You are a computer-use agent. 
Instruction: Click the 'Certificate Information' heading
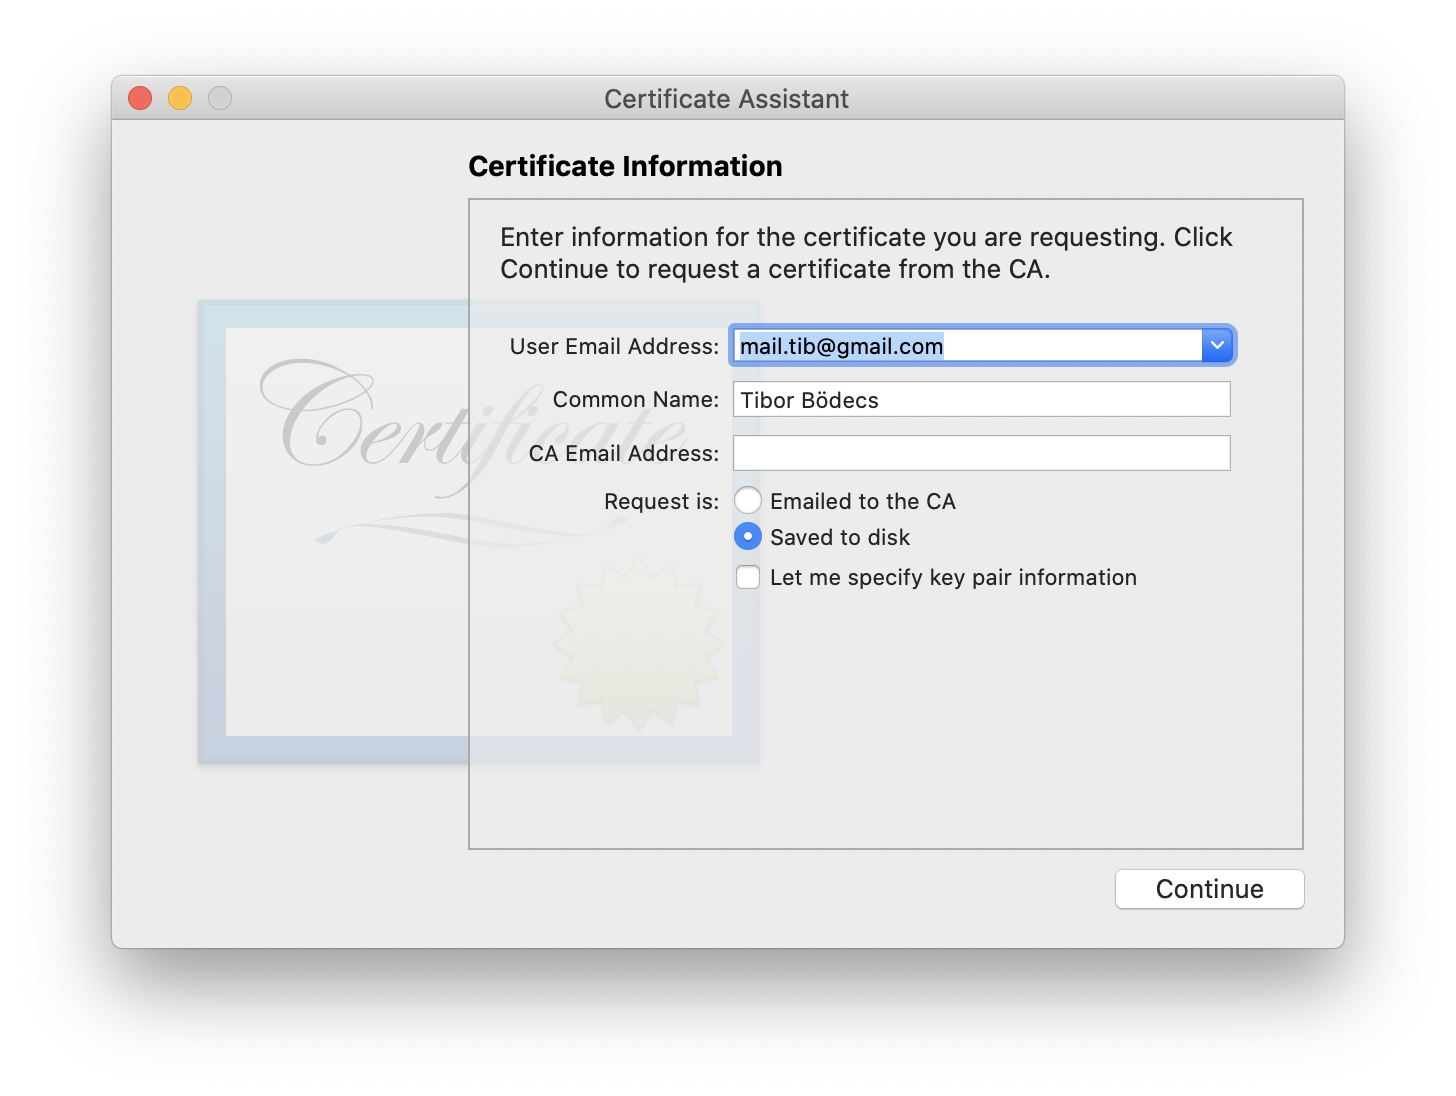(x=625, y=166)
